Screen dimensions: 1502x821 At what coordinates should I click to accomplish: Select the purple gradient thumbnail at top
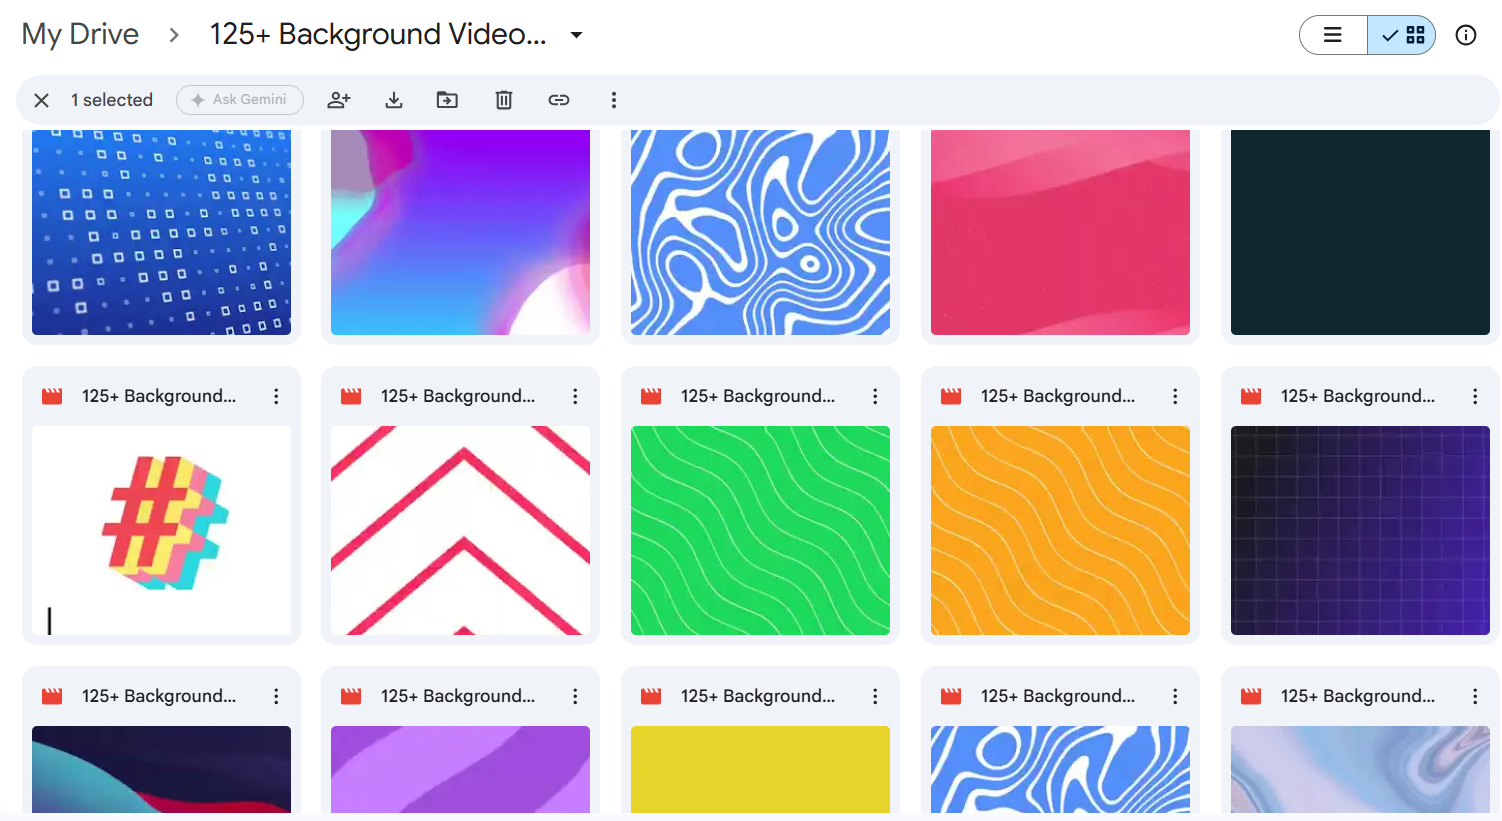[460, 232]
